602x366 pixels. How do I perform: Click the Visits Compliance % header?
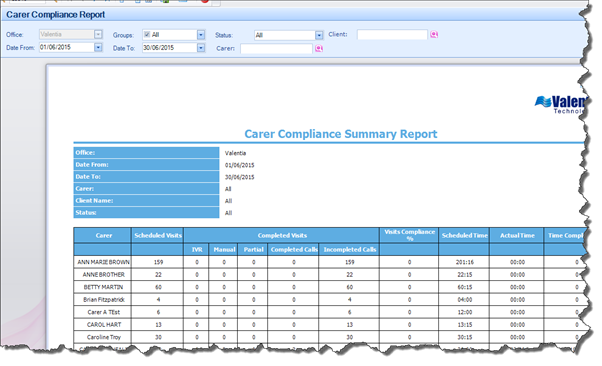coord(409,235)
